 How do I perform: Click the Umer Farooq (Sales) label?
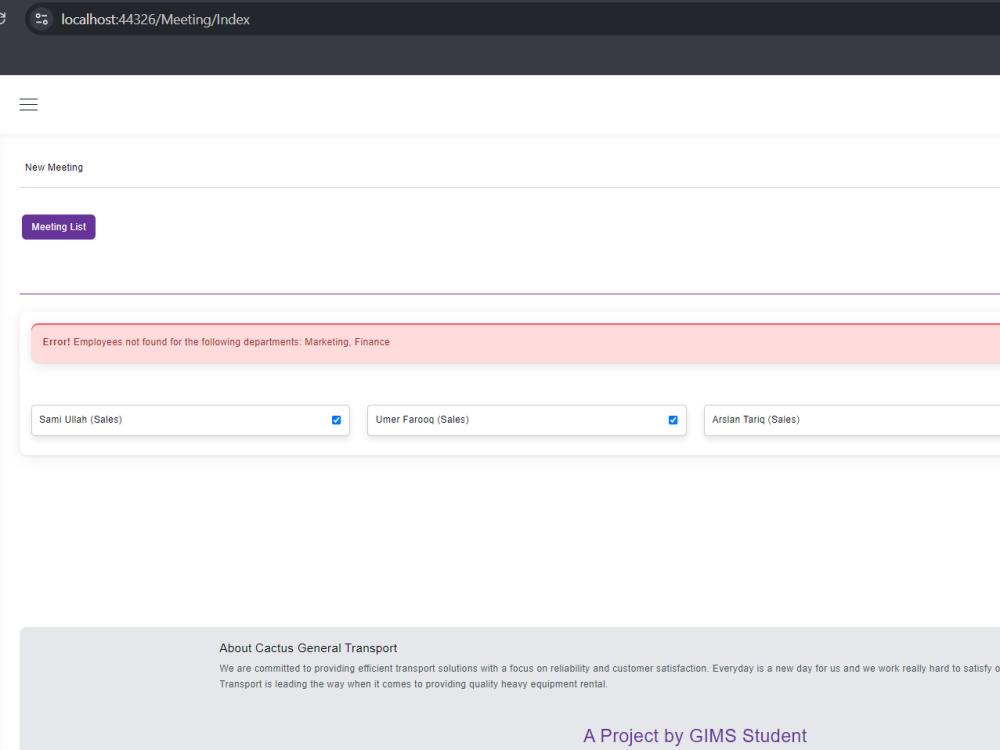(422, 420)
